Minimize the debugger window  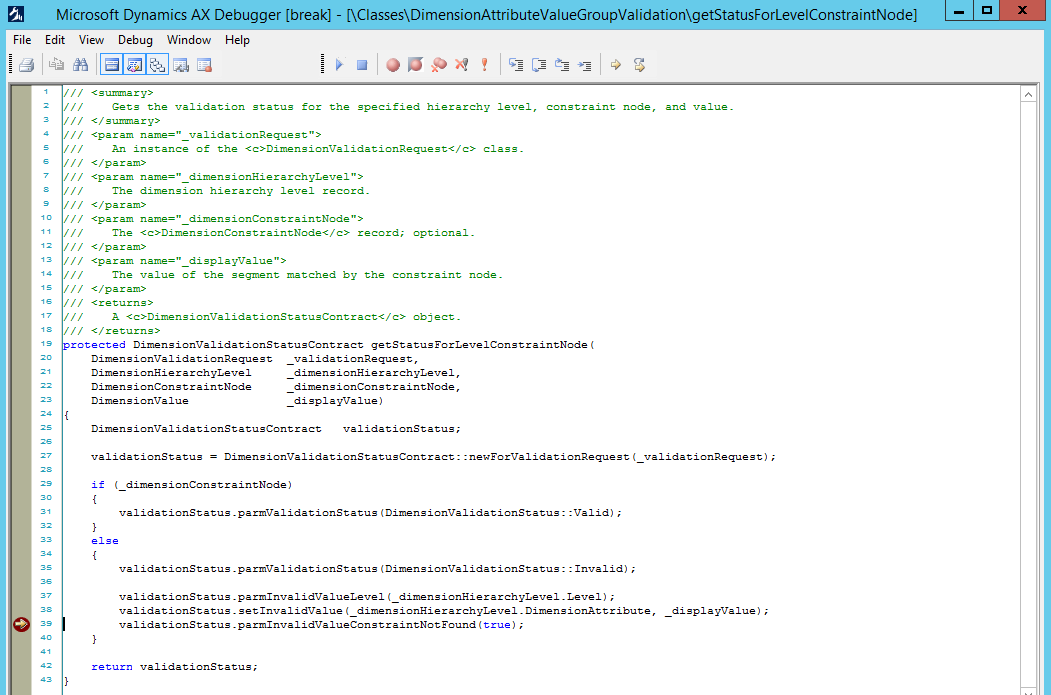click(959, 11)
